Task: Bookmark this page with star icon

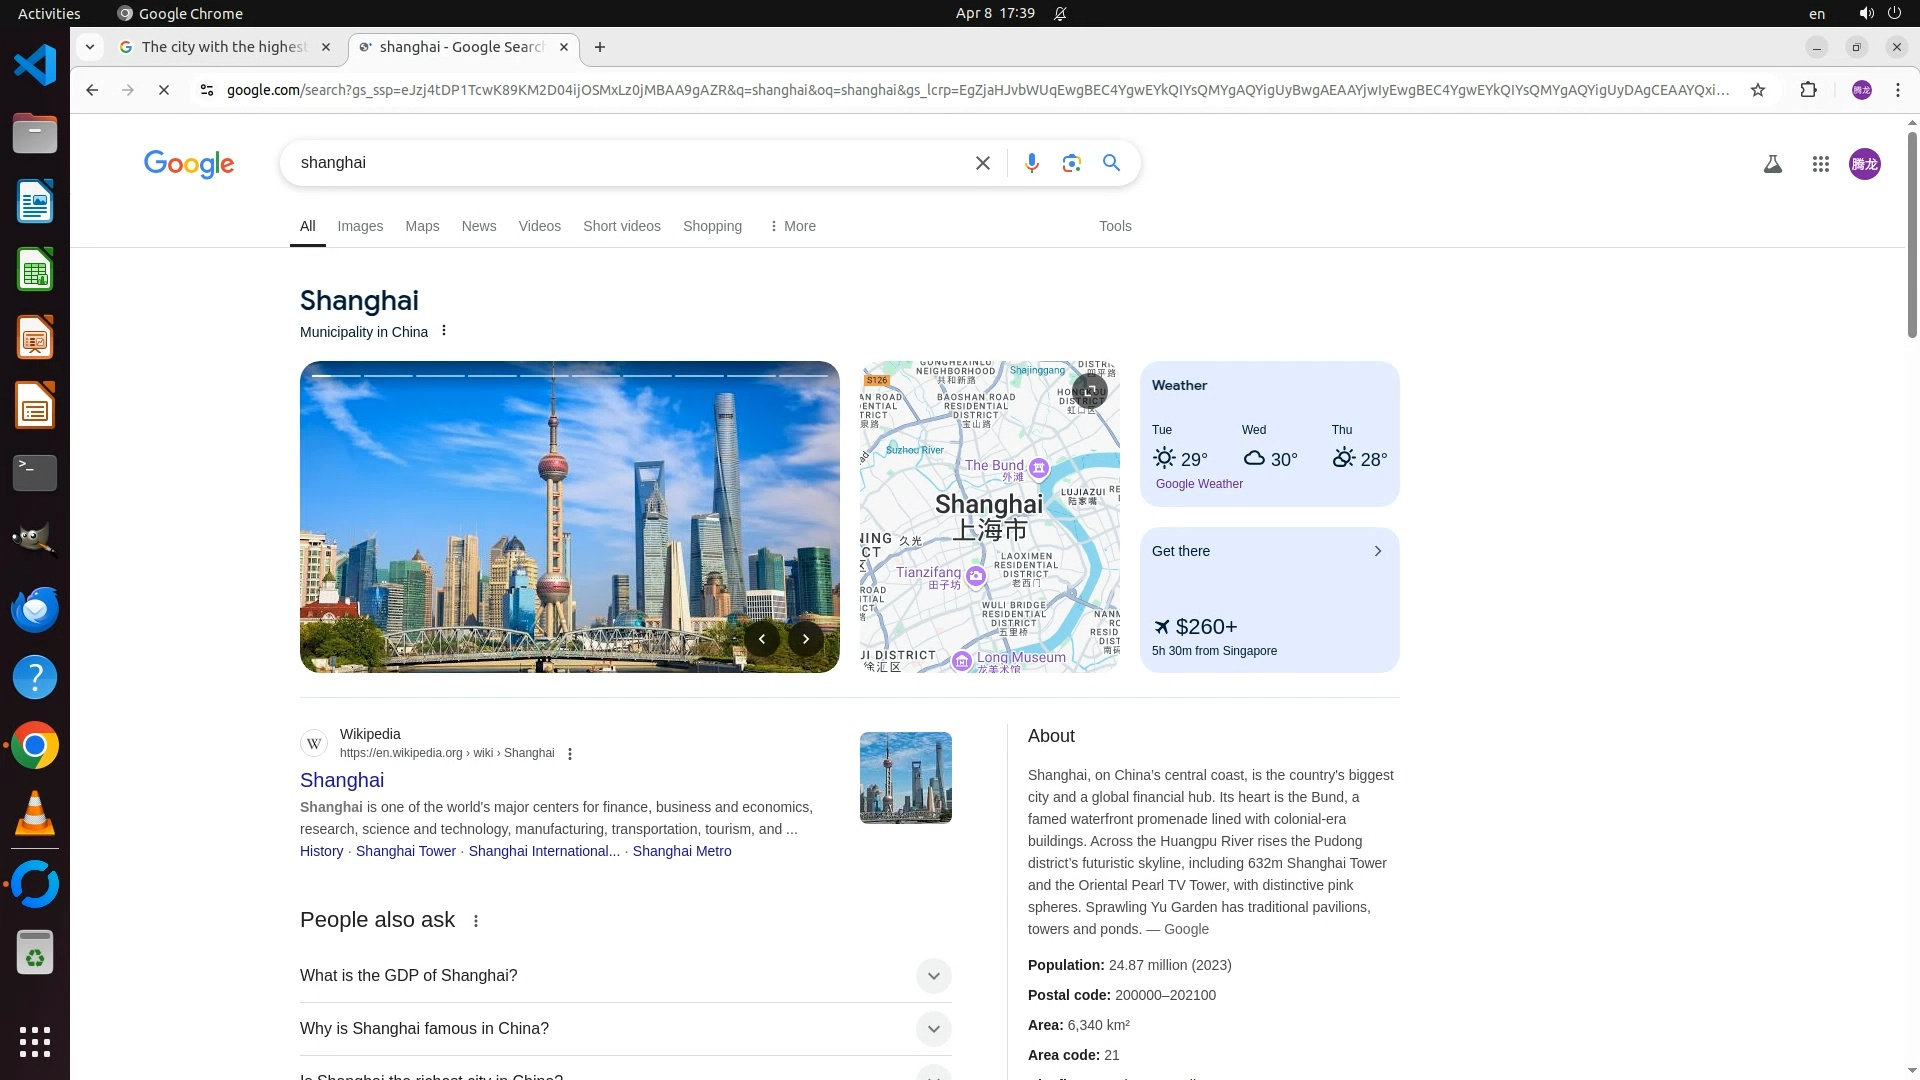Action: tap(1758, 90)
